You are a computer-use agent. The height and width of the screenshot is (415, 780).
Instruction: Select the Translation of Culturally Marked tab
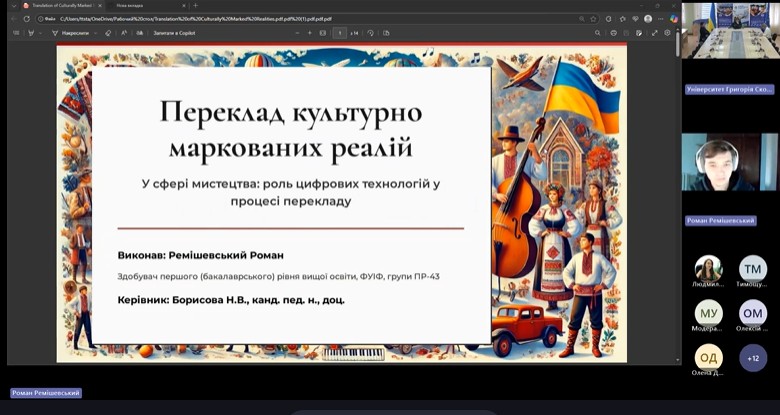click(60, 5)
